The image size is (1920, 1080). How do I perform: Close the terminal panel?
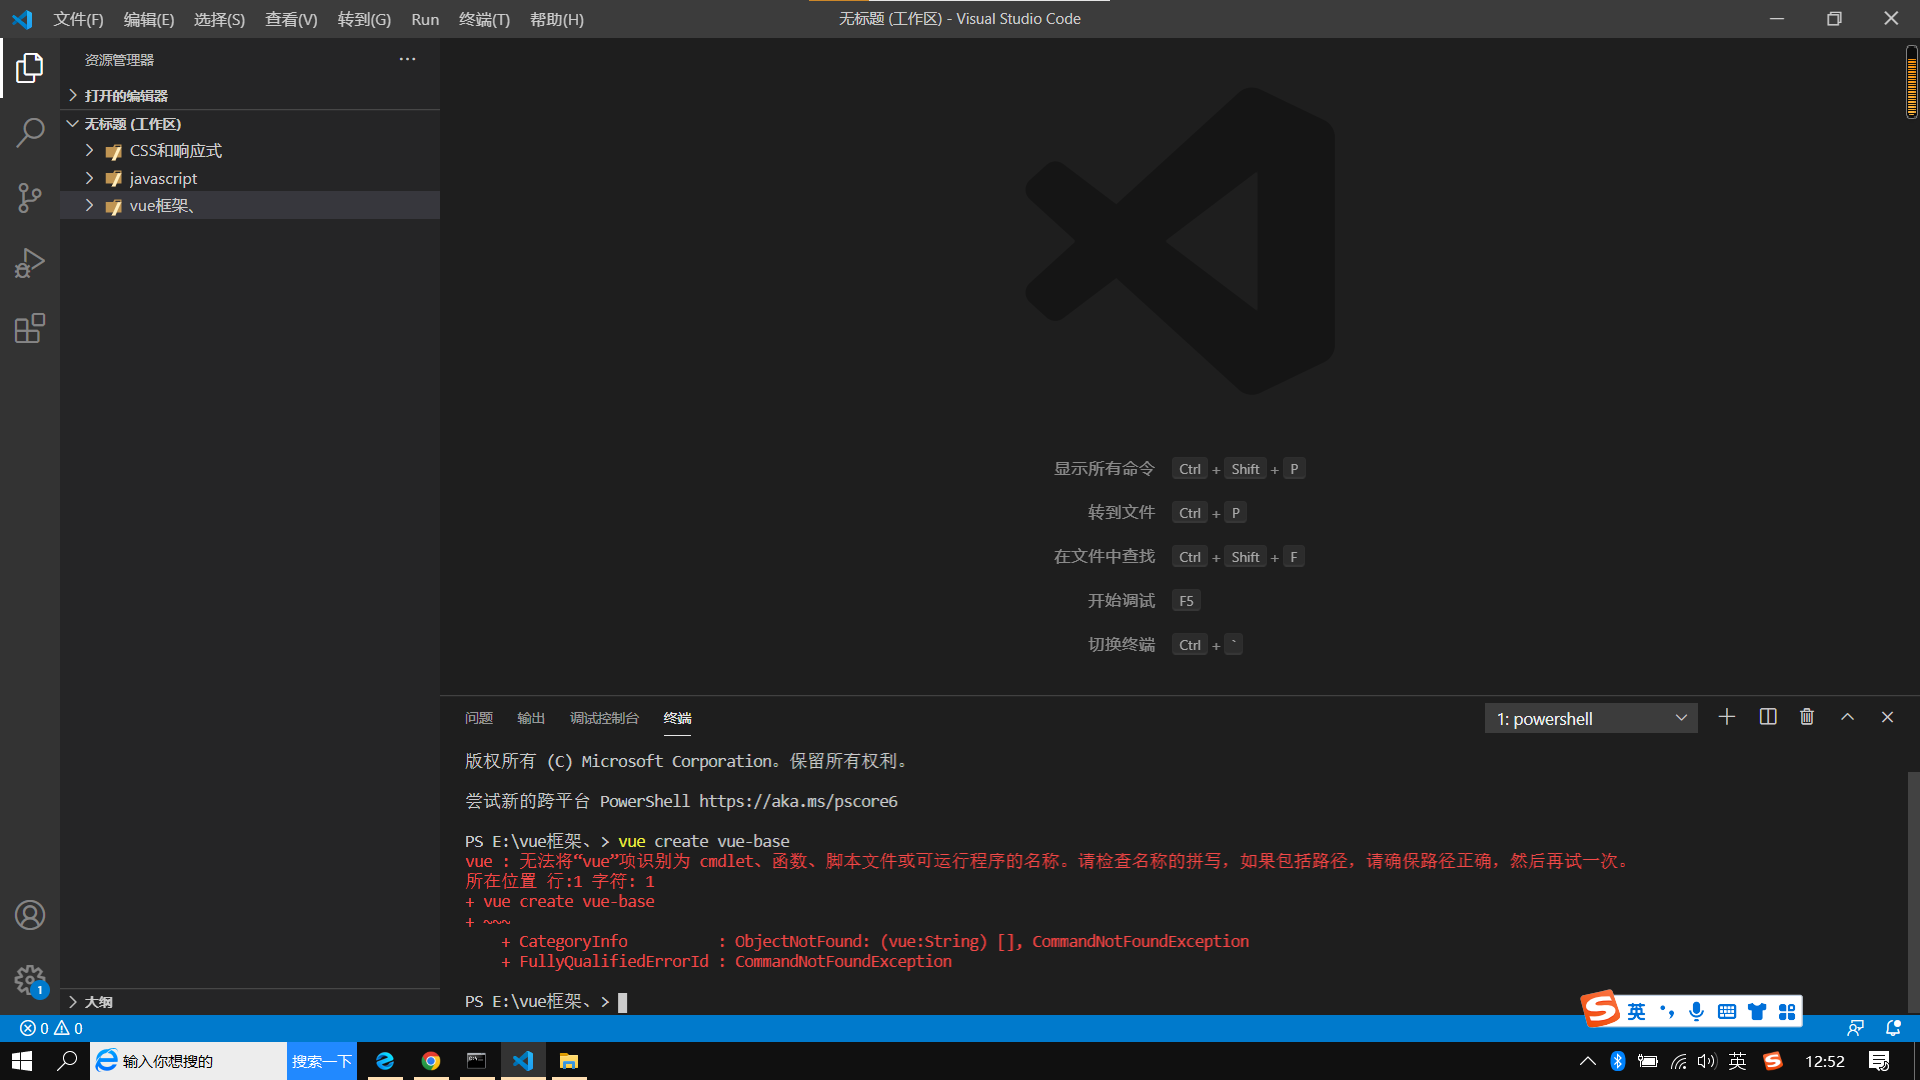1888,717
